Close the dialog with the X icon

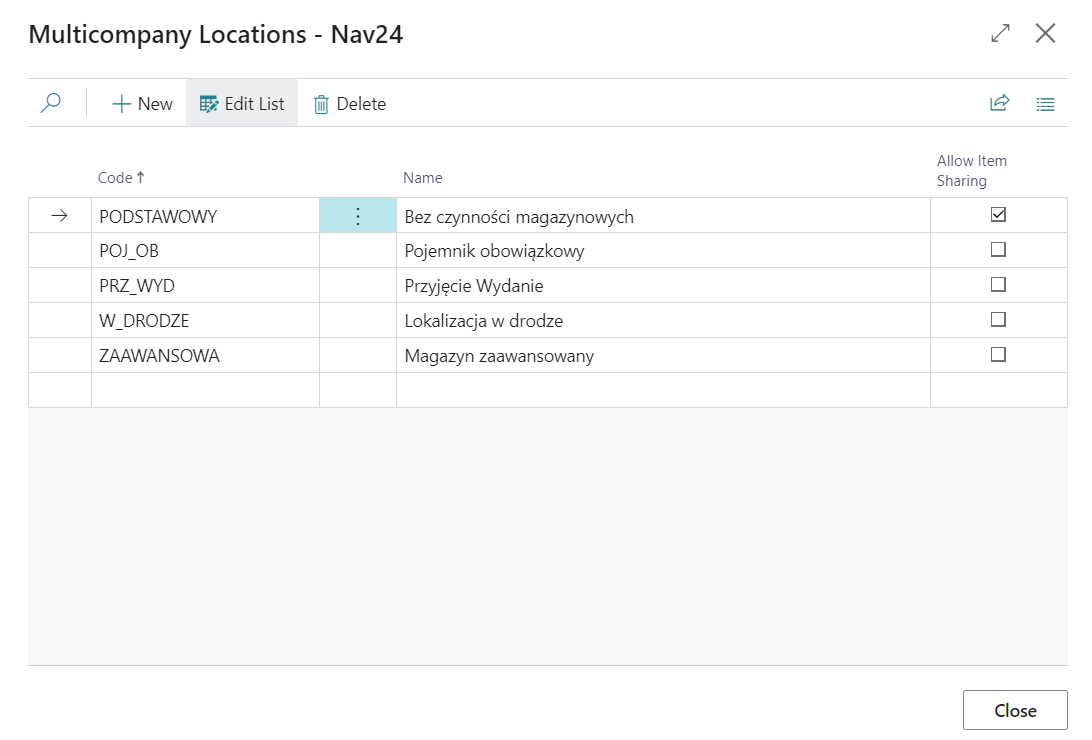click(1045, 34)
